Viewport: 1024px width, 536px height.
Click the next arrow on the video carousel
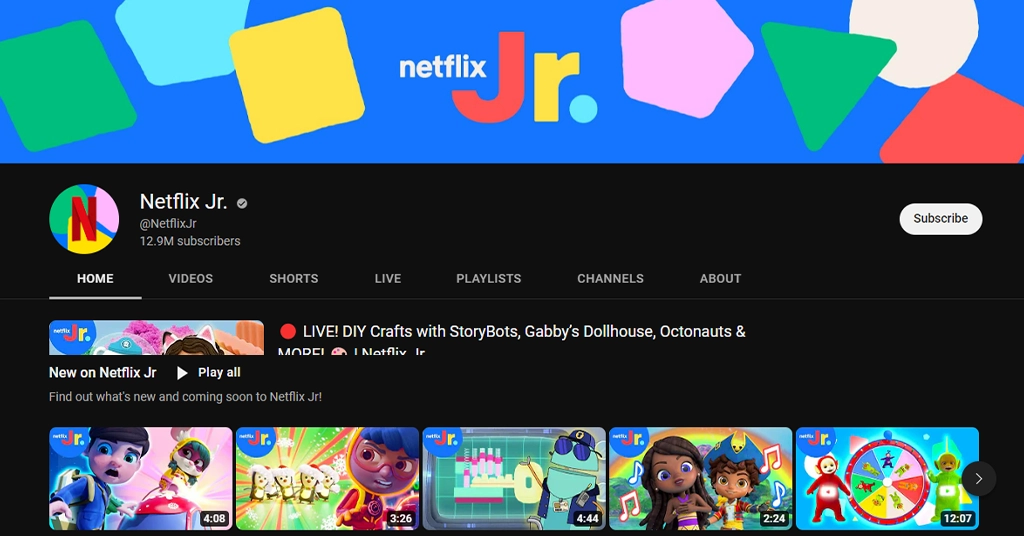click(978, 479)
